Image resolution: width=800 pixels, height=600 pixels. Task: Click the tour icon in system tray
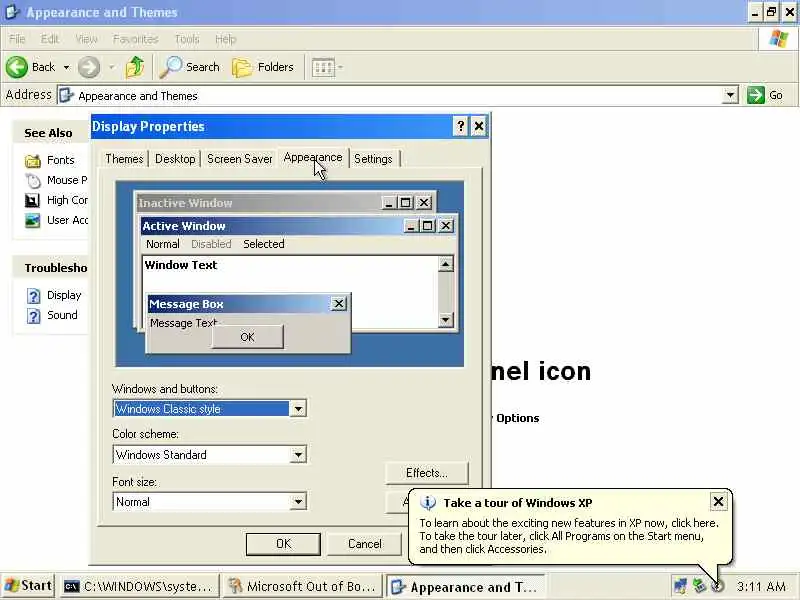click(718, 586)
